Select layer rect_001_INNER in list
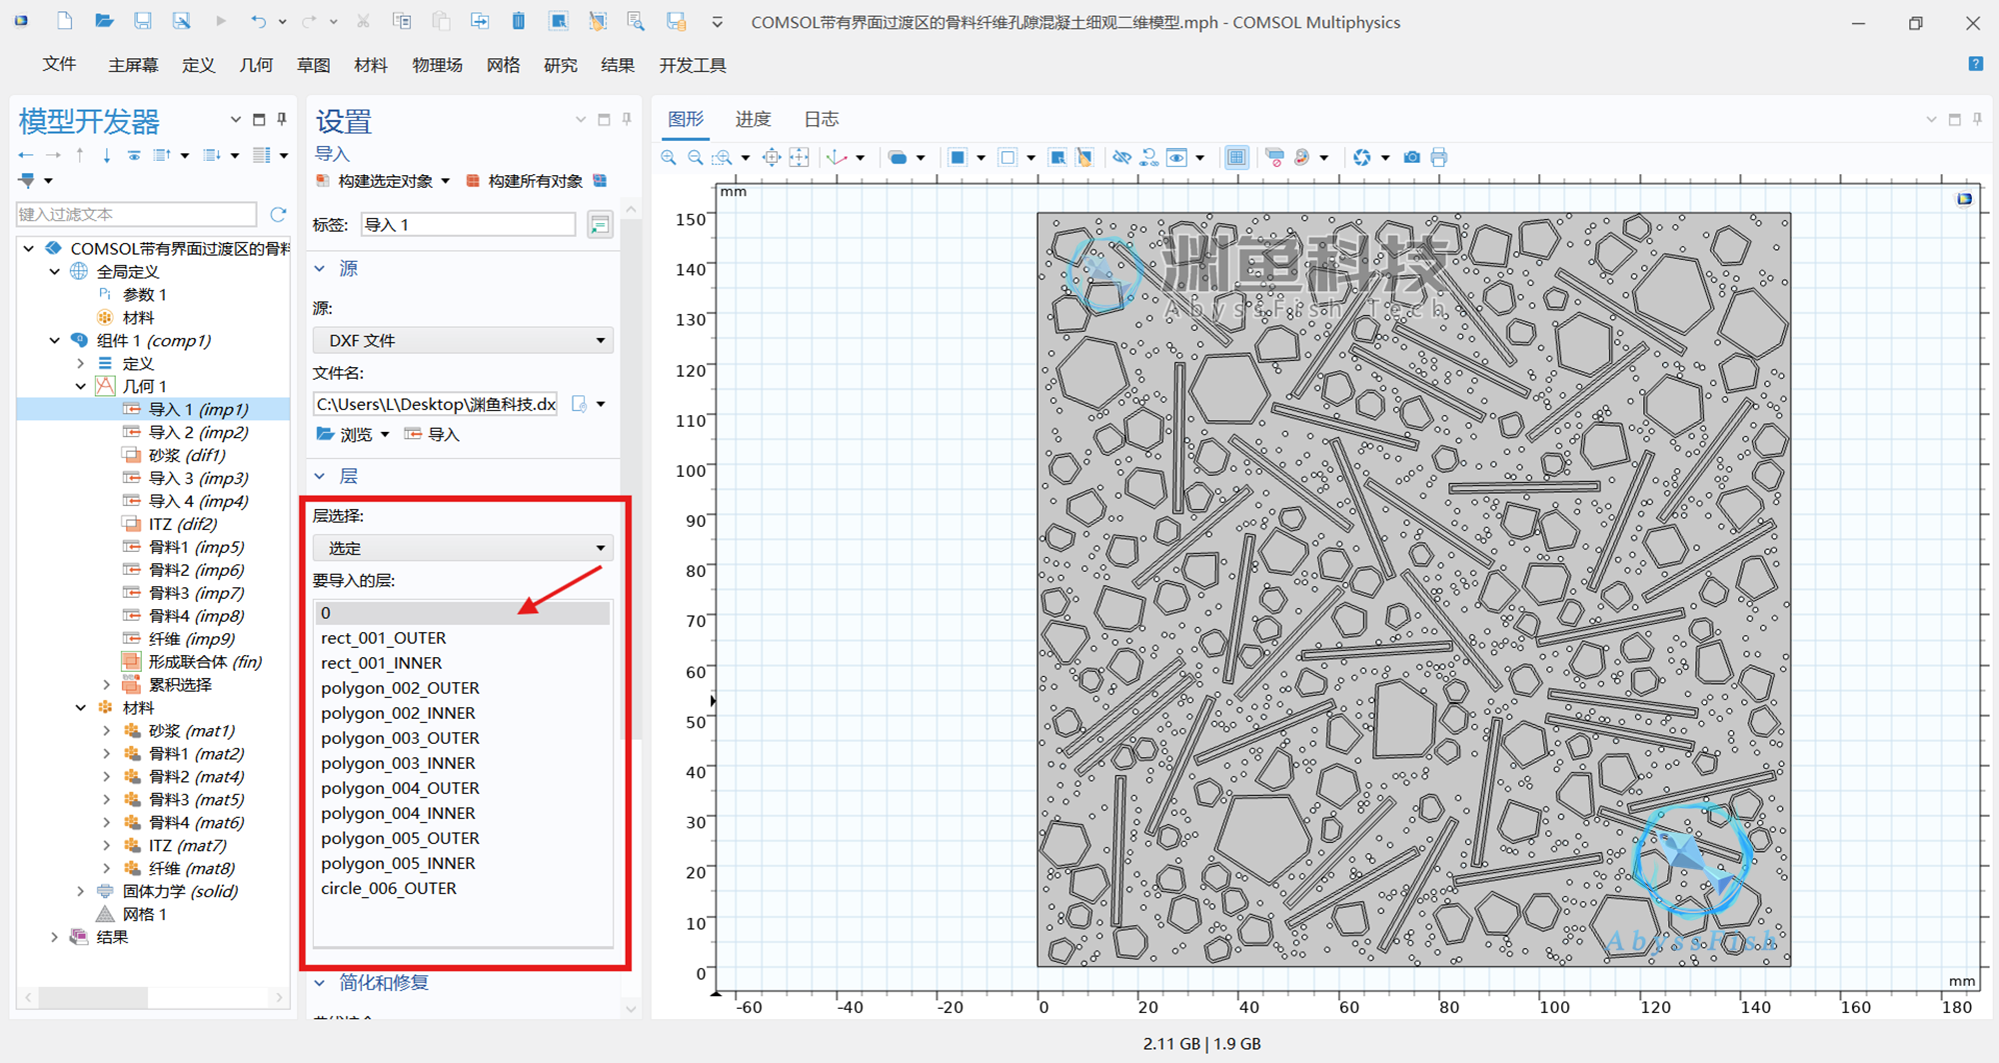1999x1063 pixels. [381, 663]
